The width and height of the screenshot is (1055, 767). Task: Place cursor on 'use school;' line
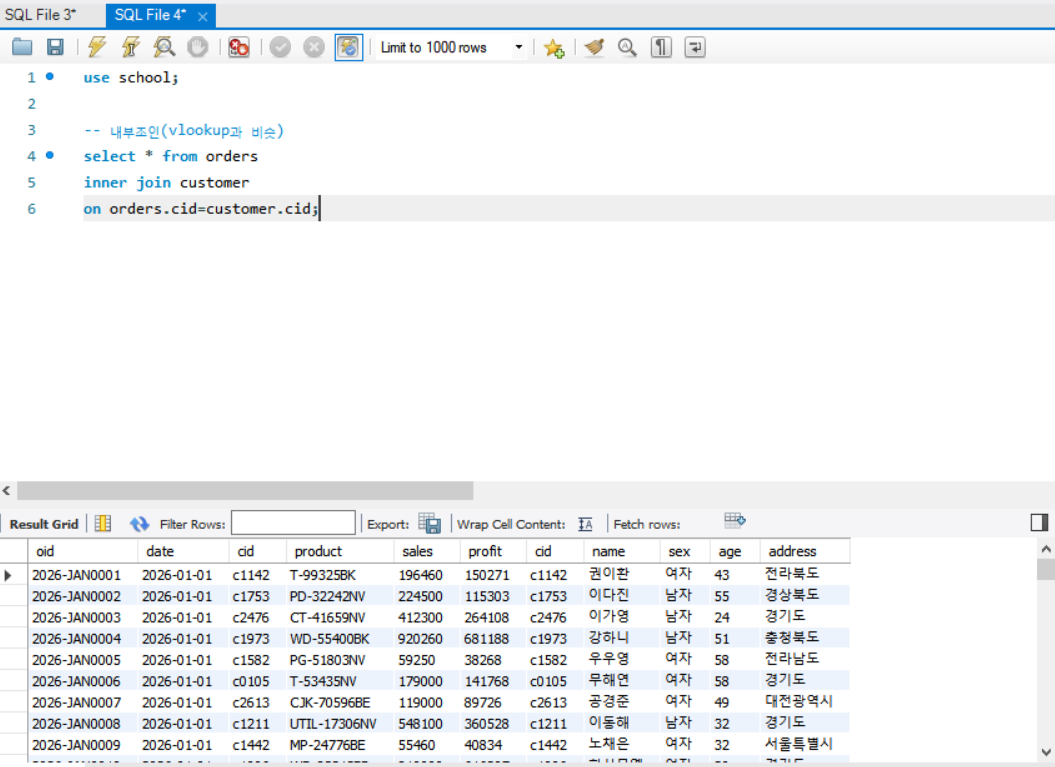pyautogui.click(x=131, y=77)
